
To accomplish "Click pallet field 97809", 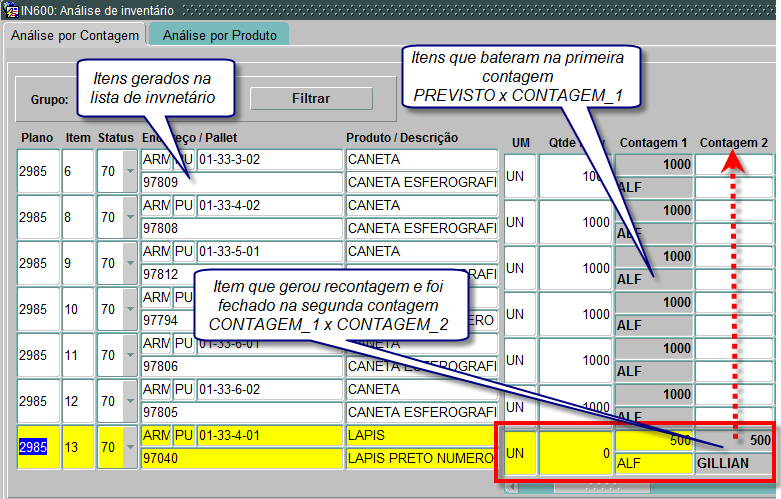I will [242, 182].
